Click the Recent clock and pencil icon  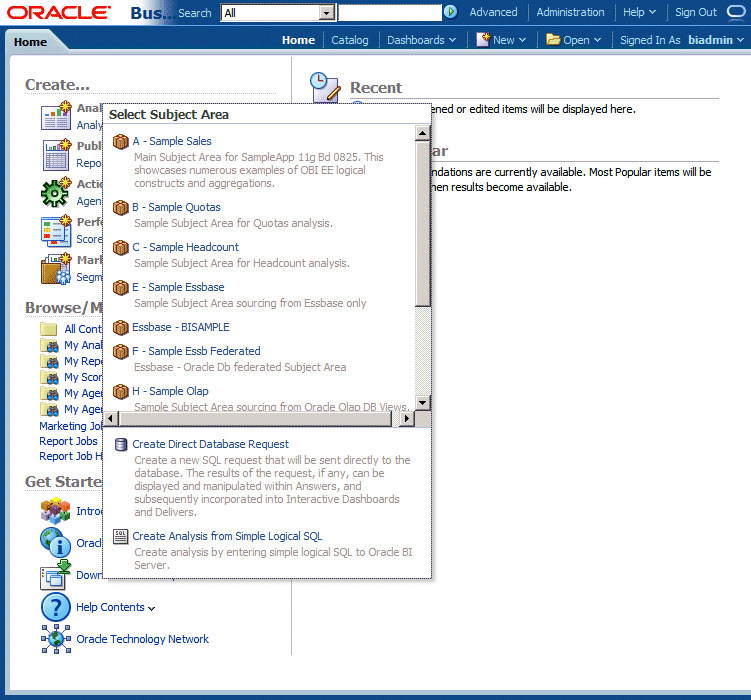pos(326,88)
